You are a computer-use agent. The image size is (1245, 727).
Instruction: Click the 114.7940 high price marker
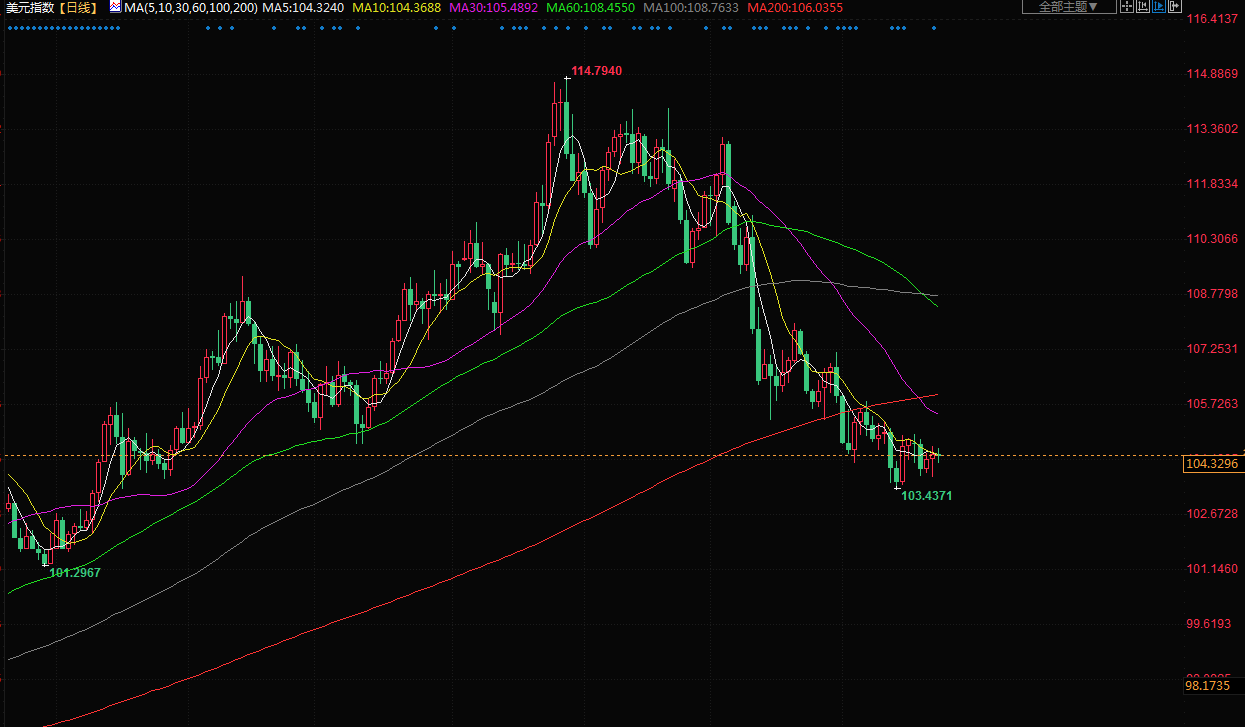(596, 71)
